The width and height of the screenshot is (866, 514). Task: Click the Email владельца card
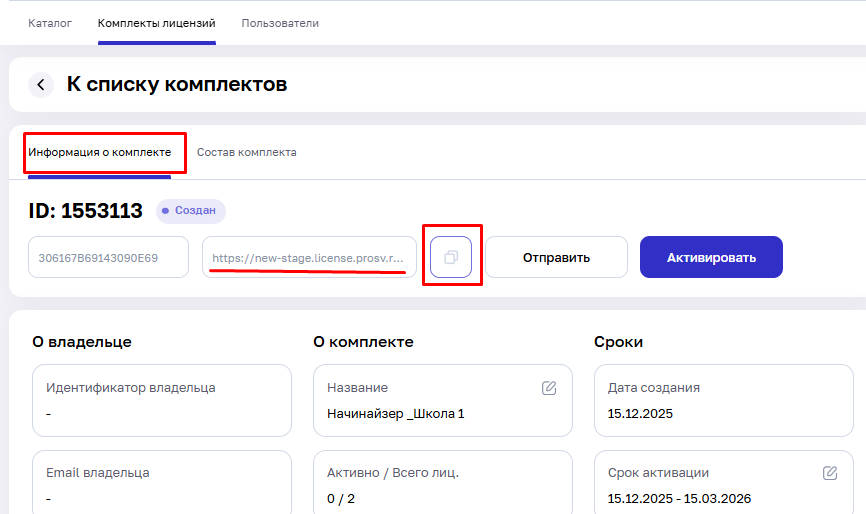pos(162,484)
